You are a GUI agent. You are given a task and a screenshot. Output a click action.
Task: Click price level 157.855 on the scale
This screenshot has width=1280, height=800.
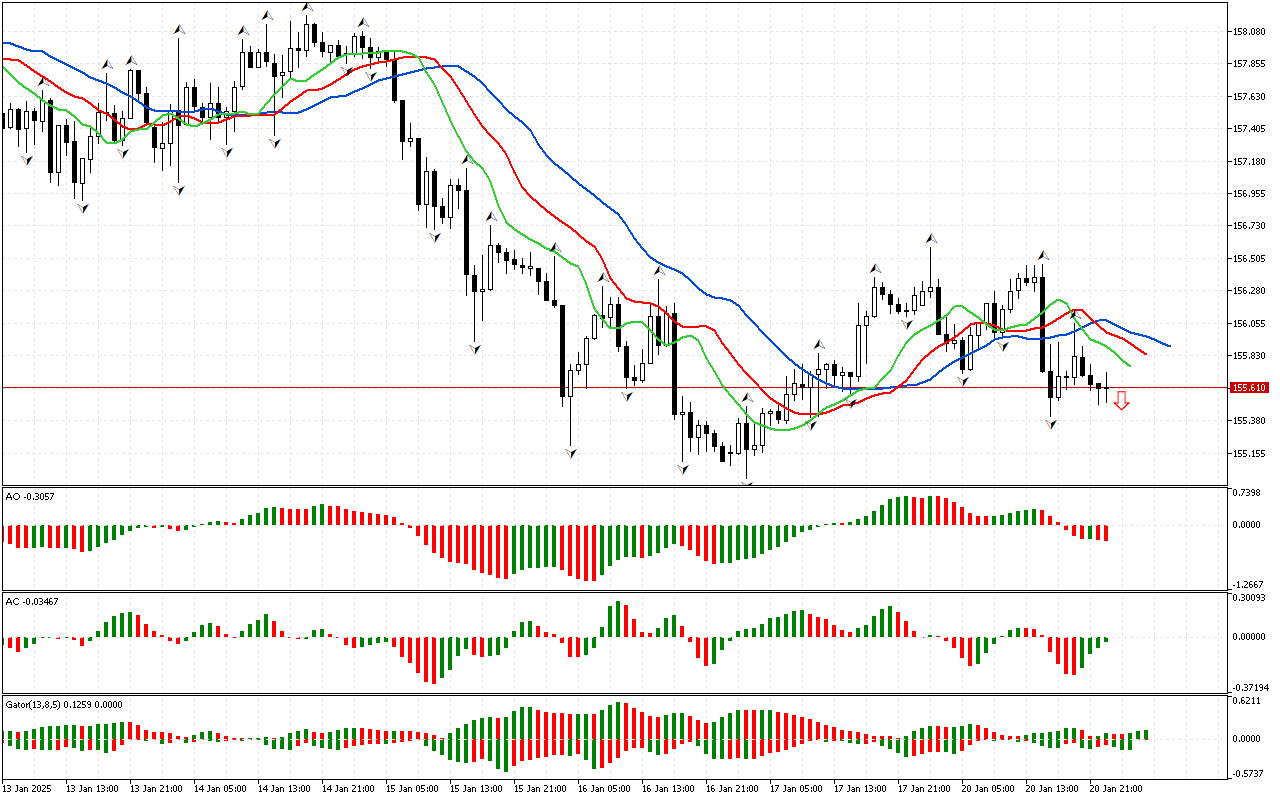pos(1250,64)
